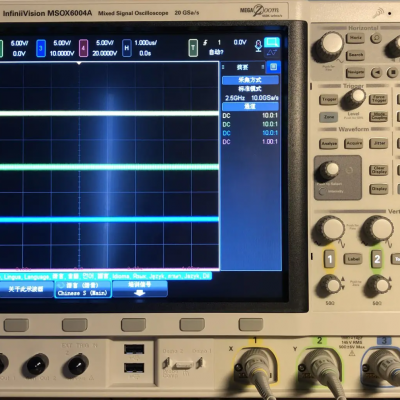Push the Mode Coupling button
The width and height of the screenshot is (400, 400).
[x=379, y=116]
